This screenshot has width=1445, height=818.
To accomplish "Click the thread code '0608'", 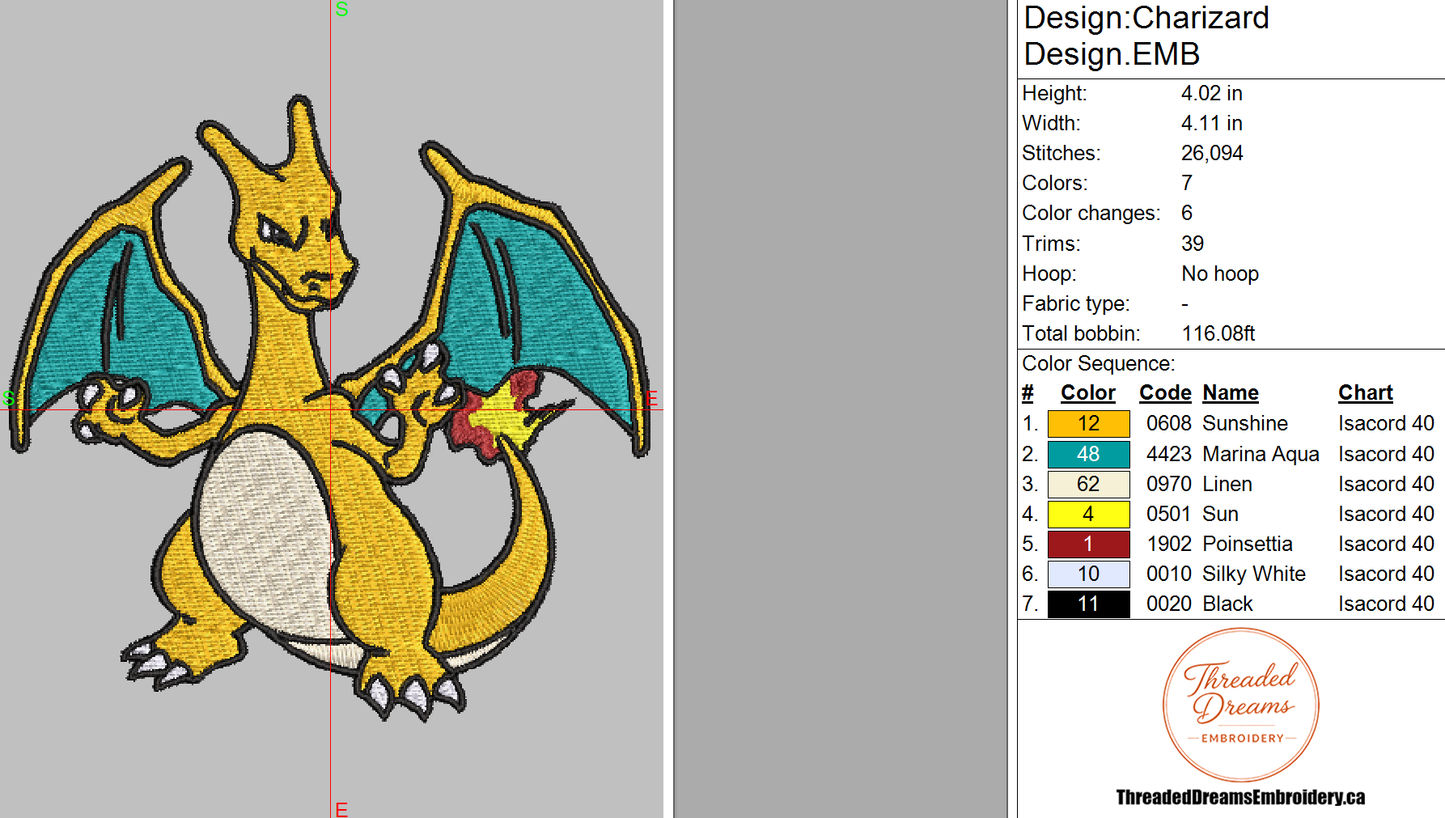I will coord(1169,424).
